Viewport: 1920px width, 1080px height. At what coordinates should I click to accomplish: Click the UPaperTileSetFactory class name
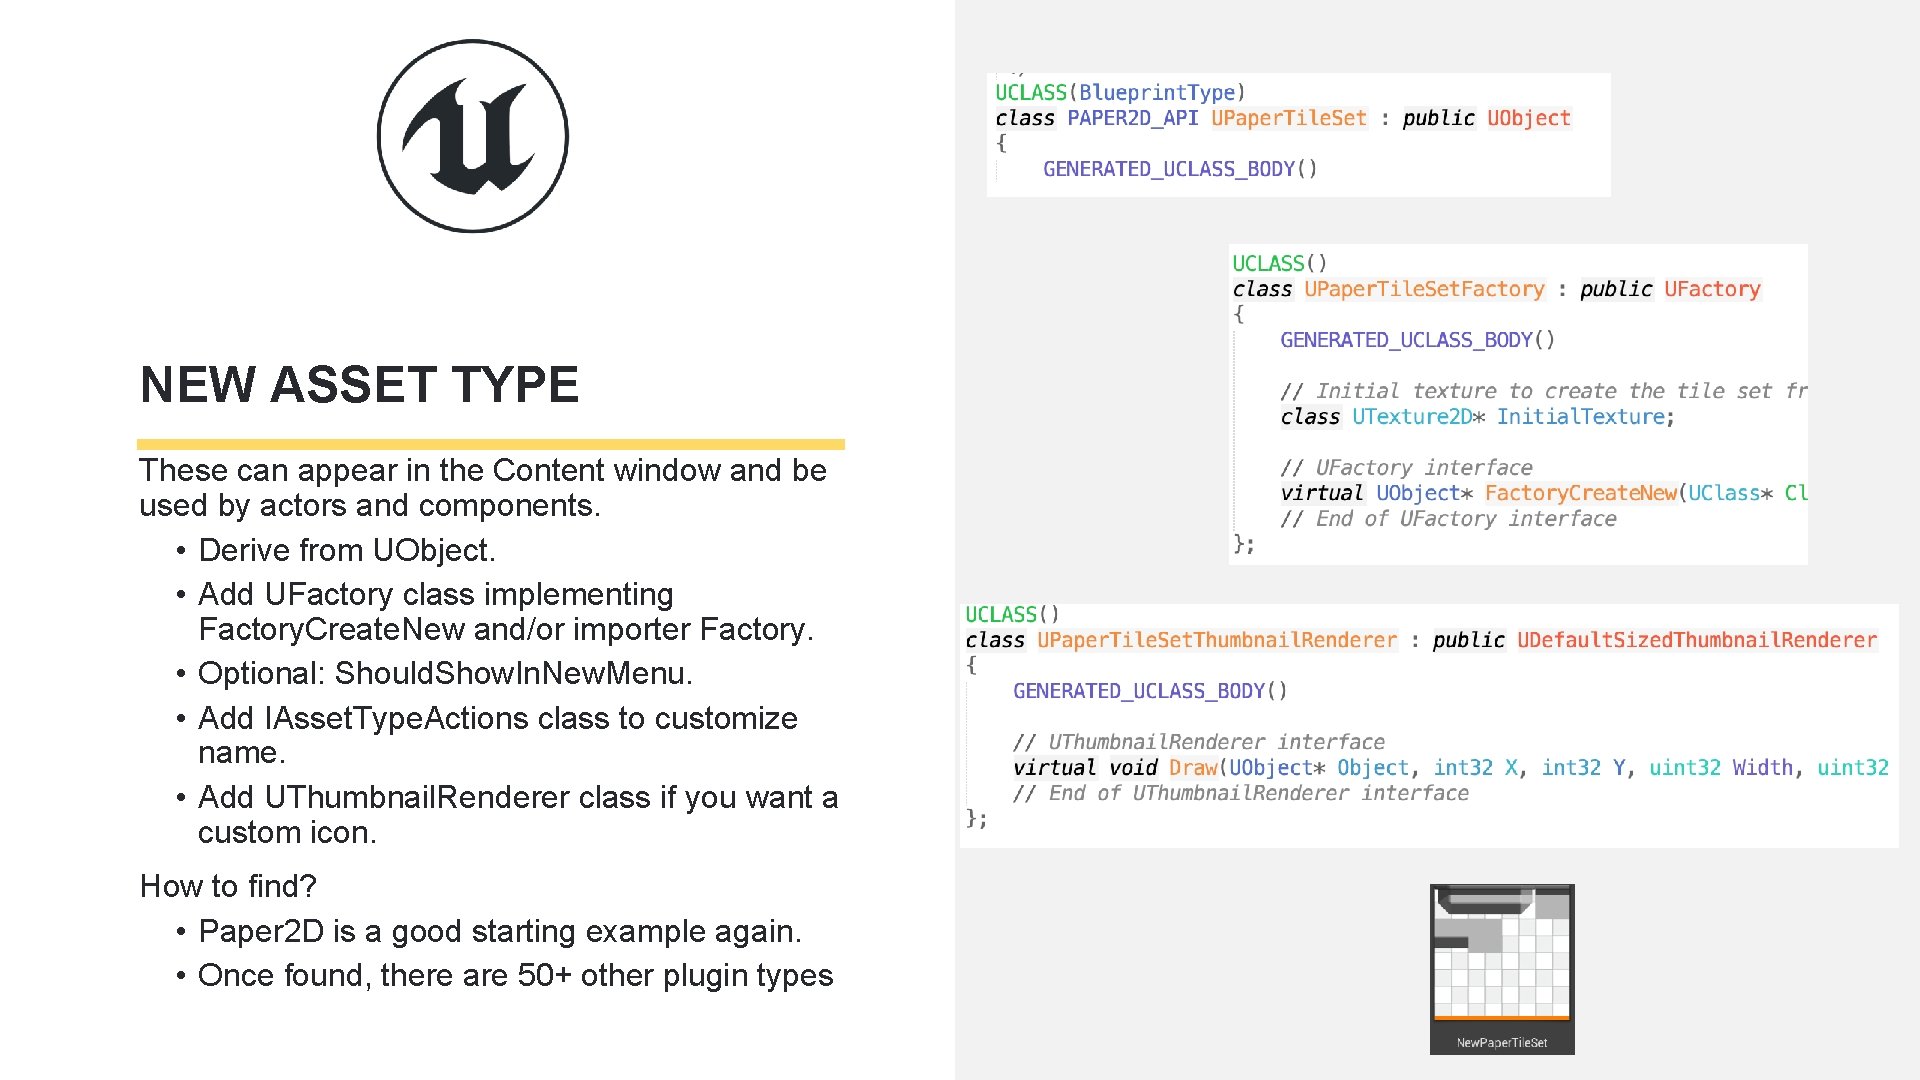[x=1424, y=289]
